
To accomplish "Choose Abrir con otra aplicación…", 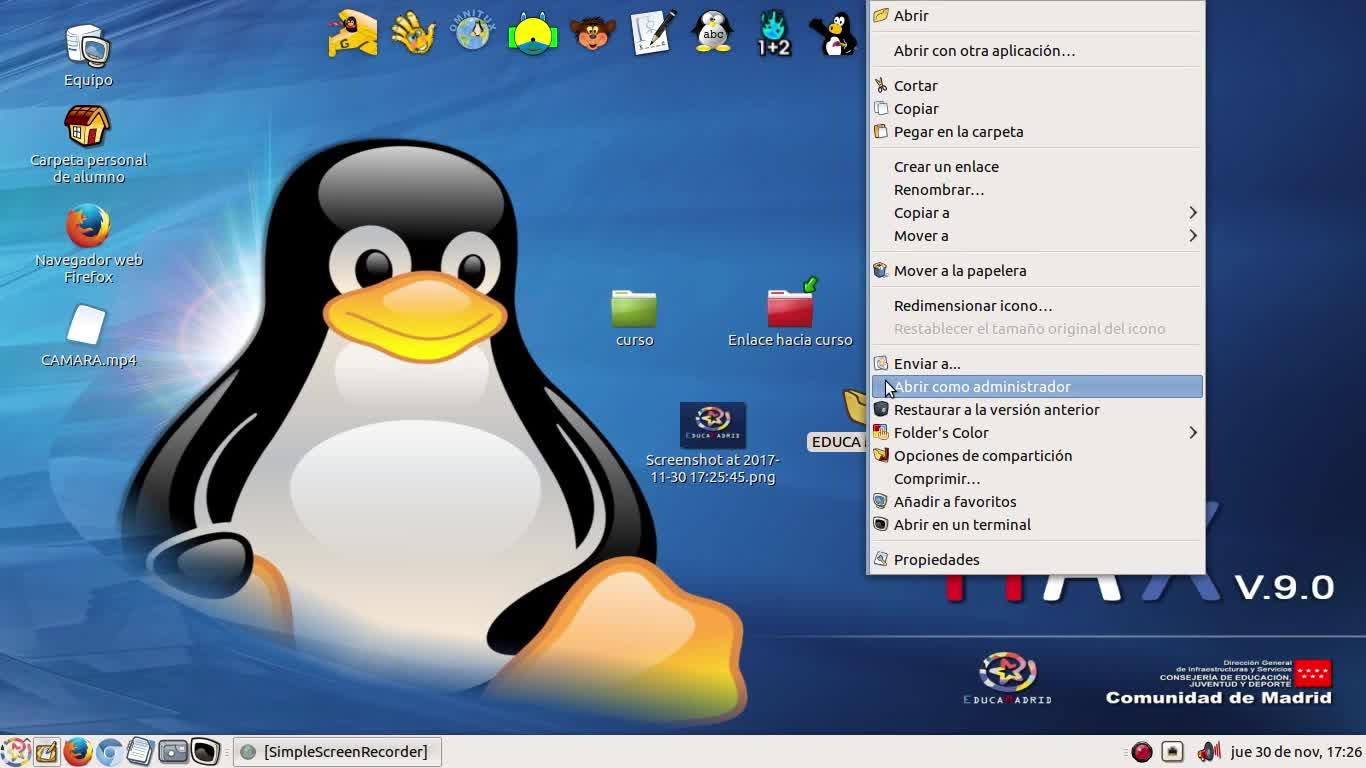I will (1037, 51).
